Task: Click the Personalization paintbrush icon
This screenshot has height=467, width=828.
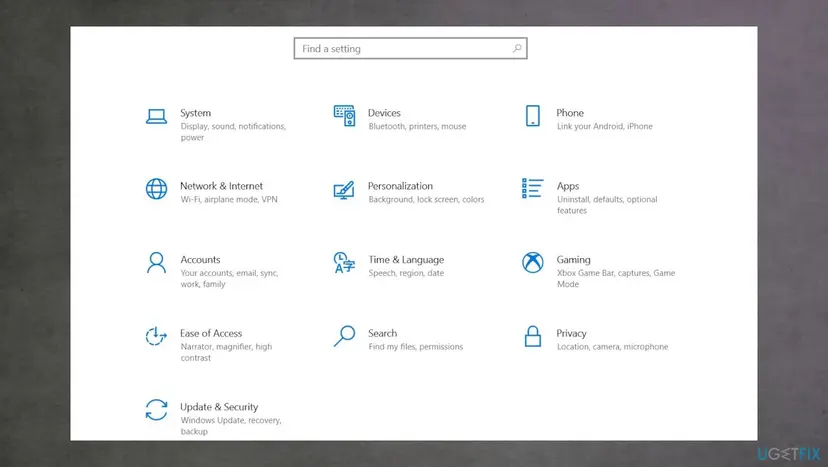Action: tap(344, 190)
